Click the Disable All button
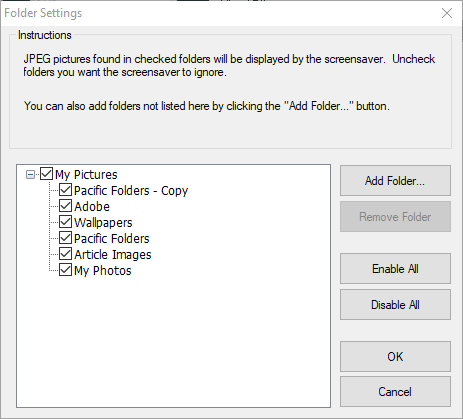Image resolution: width=463 pixels, height=419 pixels. pos(395,305)
